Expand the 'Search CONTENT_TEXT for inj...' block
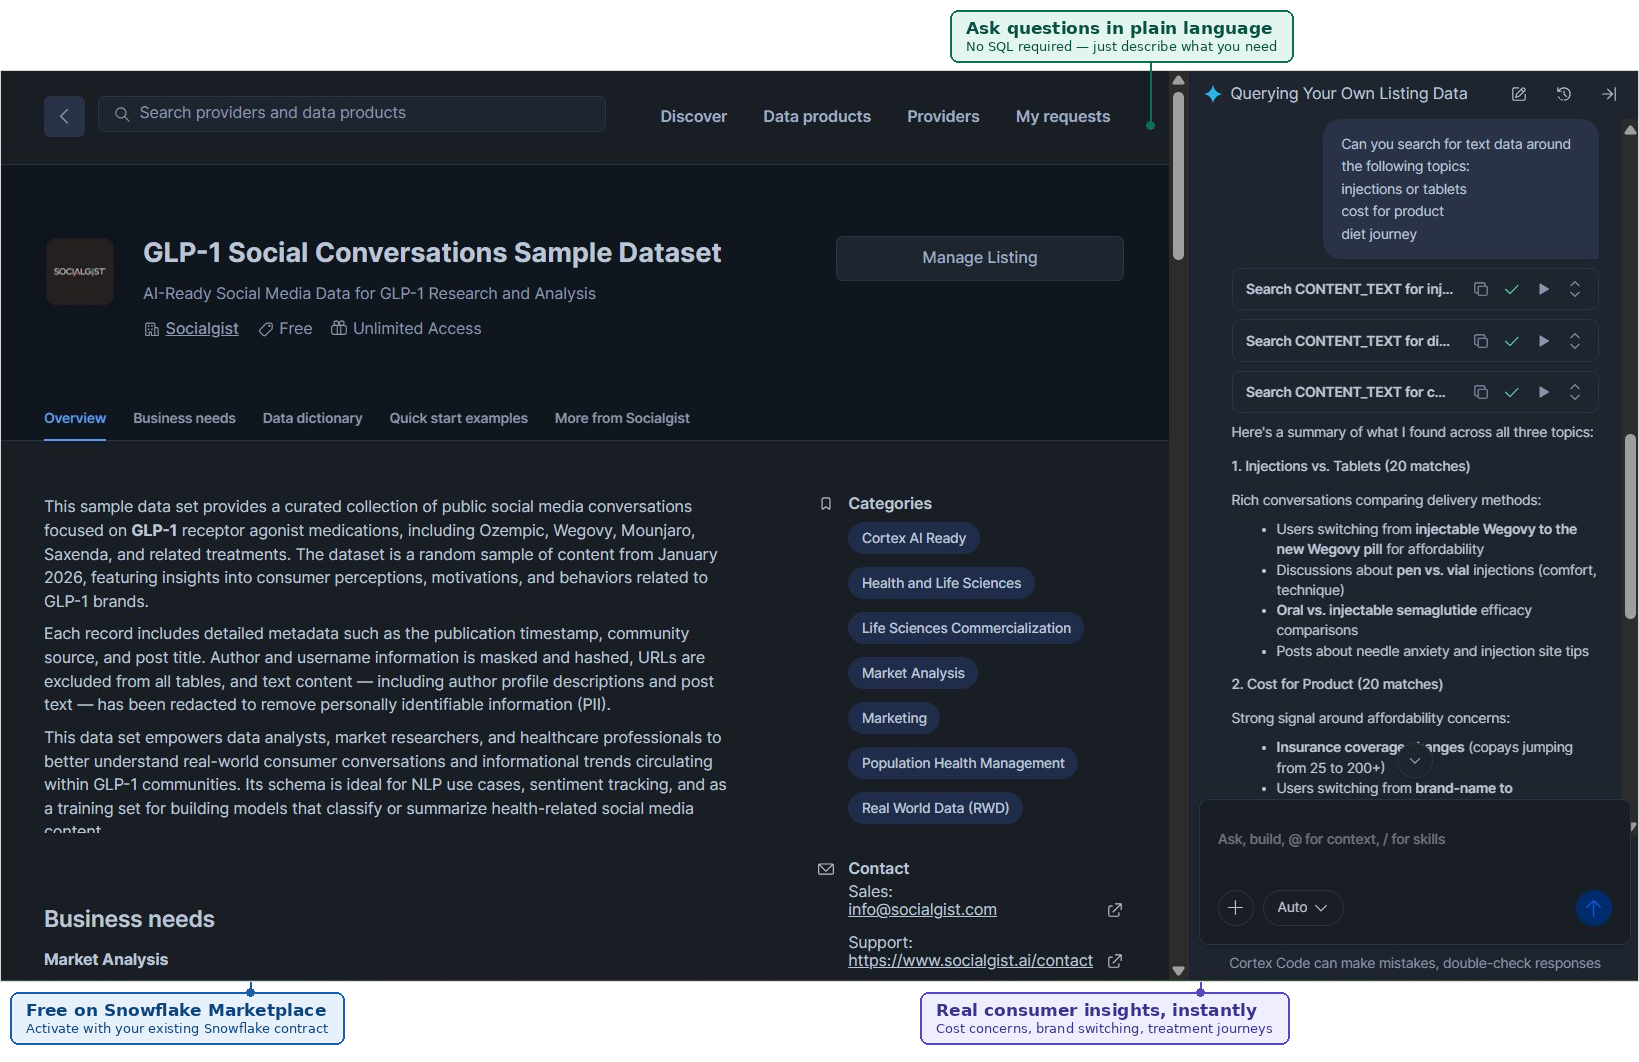 coord(1575,289)
